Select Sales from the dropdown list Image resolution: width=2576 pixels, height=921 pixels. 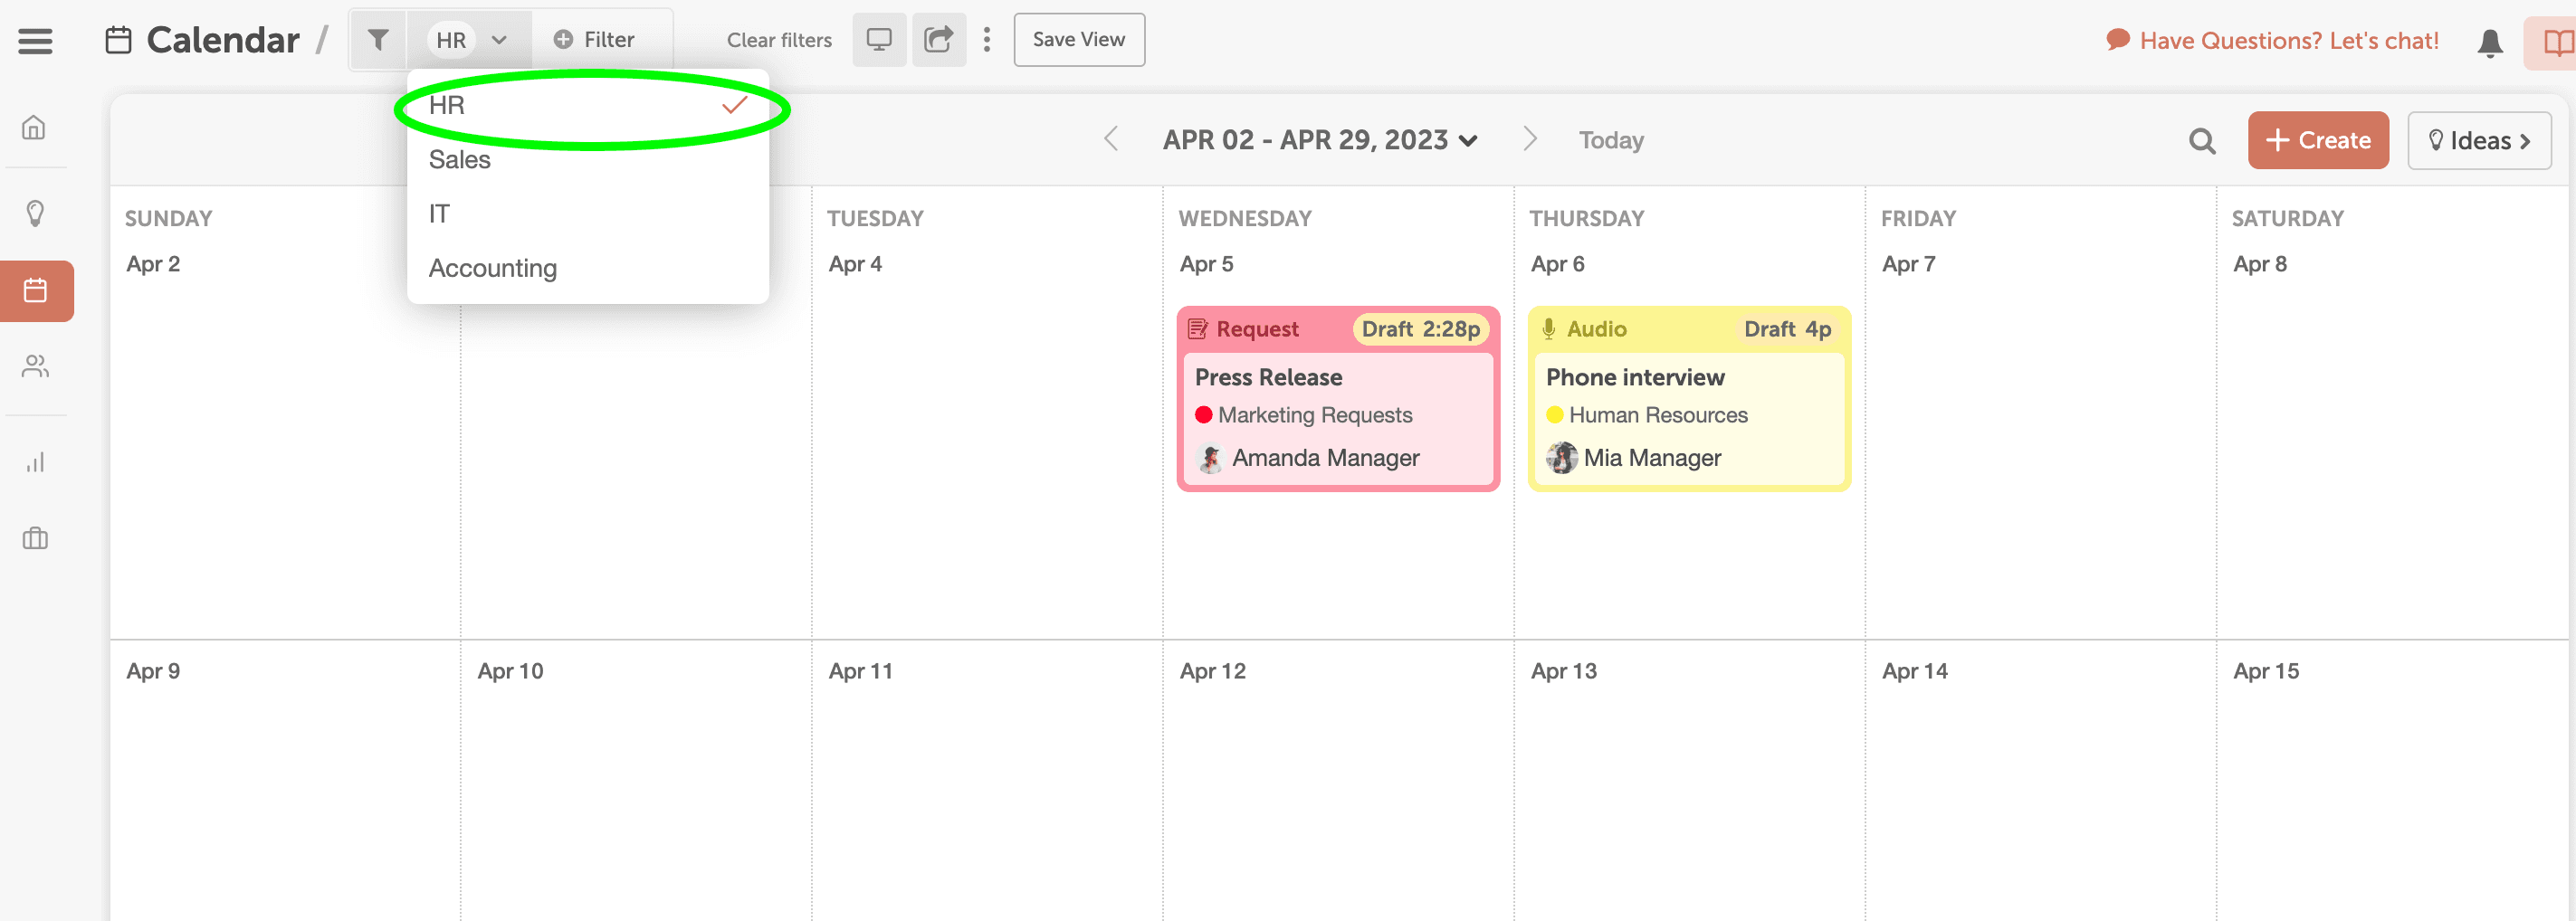[x=460, y=160]
